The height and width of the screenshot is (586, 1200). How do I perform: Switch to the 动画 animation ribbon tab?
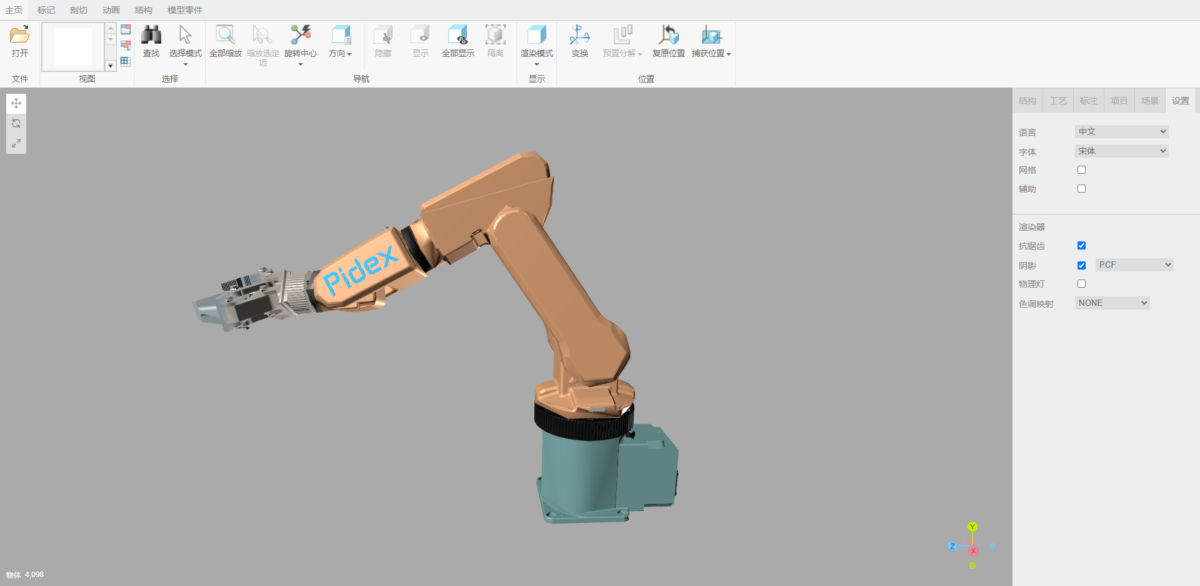pos(111,10)
